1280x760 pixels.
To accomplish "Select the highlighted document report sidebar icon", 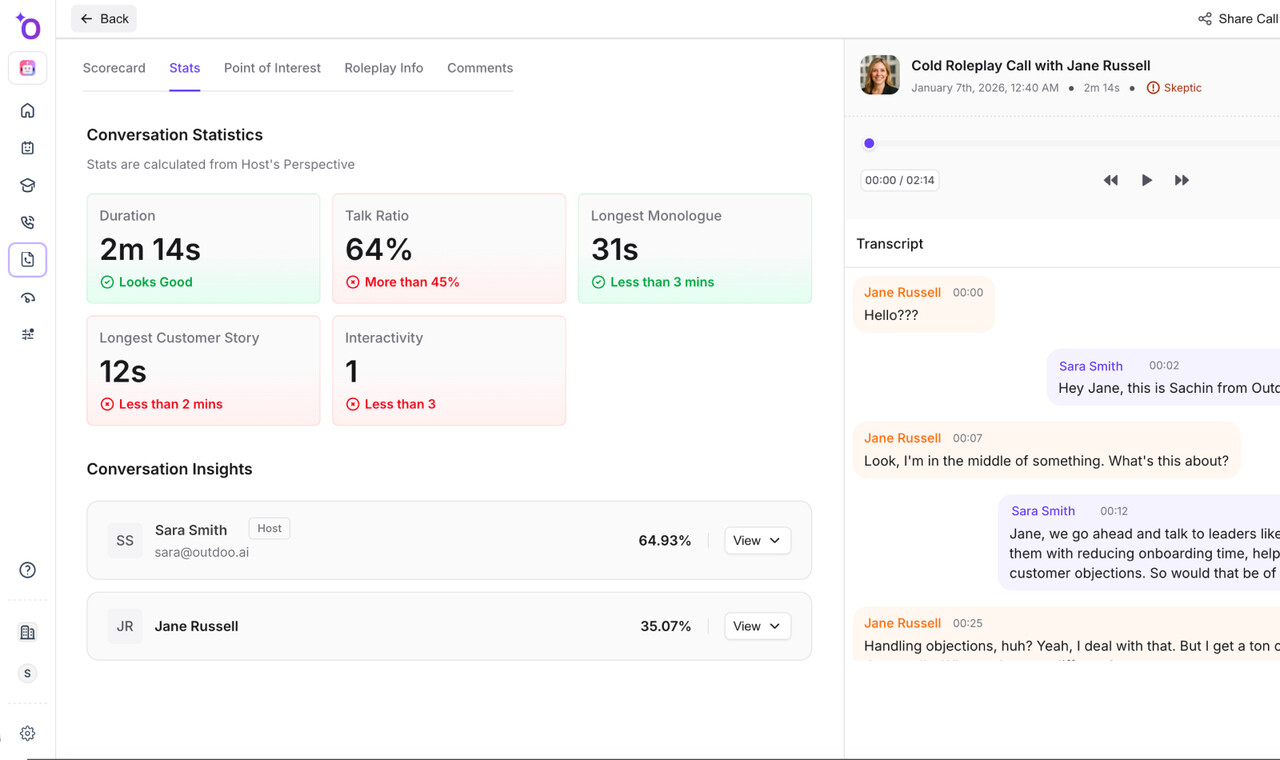I will pos(28,260).
